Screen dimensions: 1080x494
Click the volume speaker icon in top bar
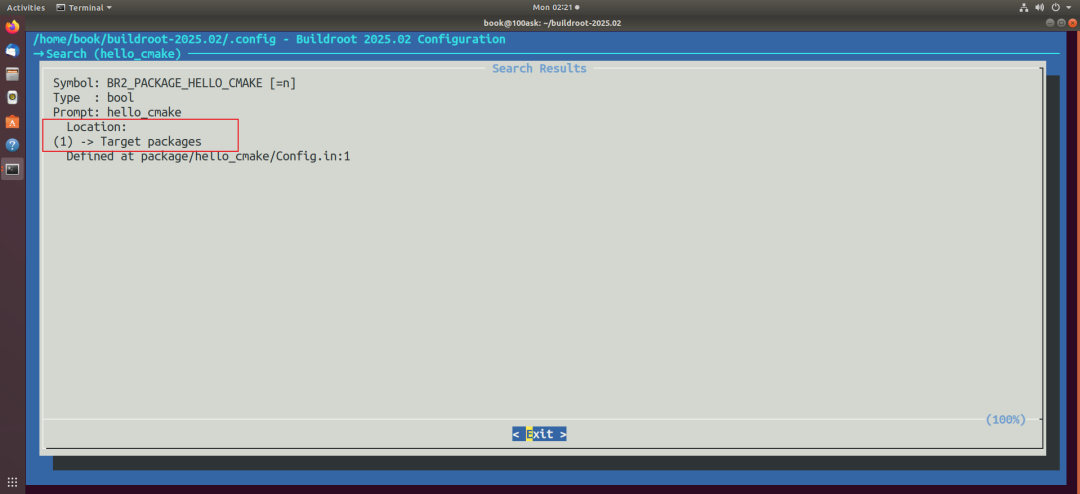tap(1040, 8)
